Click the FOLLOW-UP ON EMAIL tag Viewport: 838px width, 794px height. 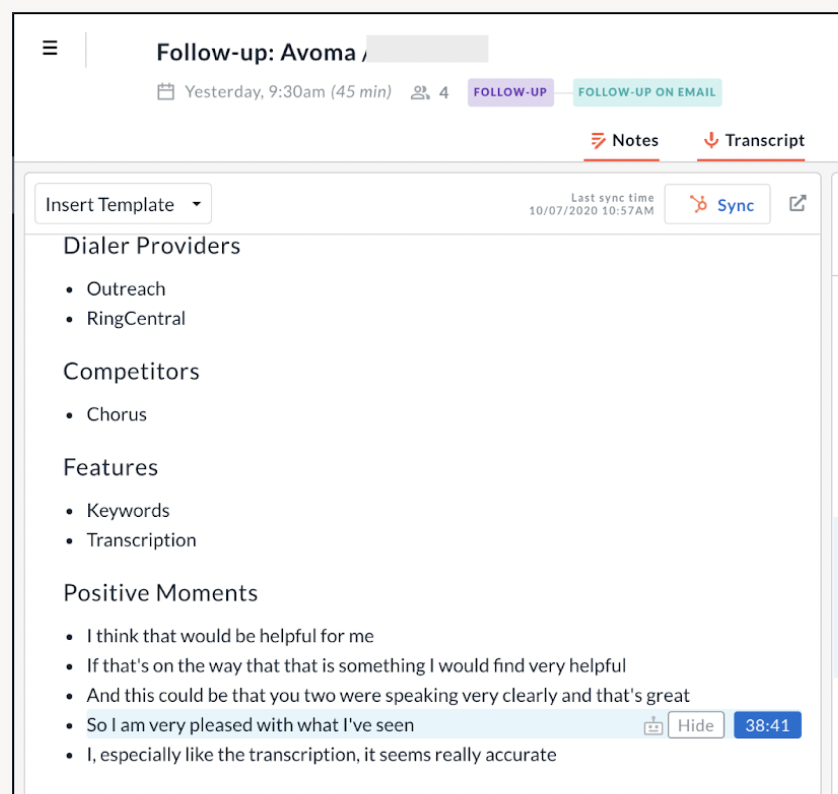pyautogui.click(x=647, y=92)
